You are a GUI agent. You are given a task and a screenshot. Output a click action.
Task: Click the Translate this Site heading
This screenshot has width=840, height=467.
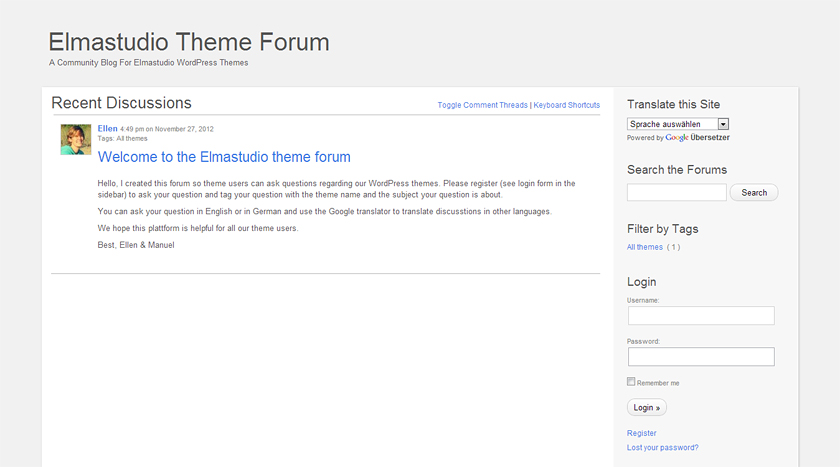673,104
